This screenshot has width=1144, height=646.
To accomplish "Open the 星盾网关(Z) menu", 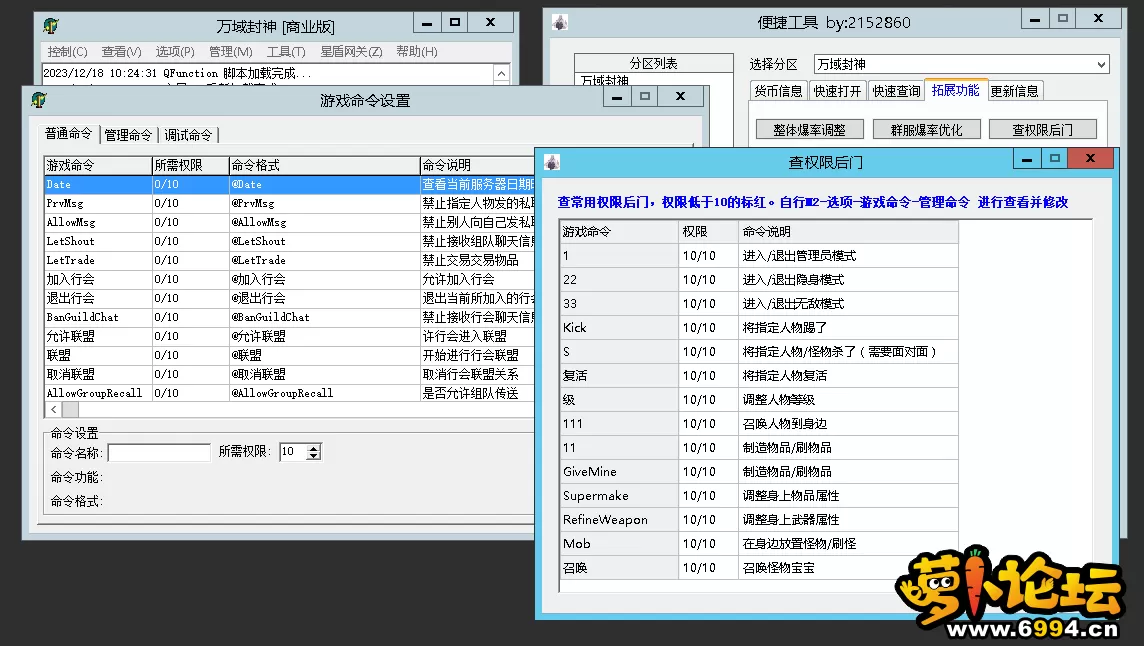I will (351, 52).
